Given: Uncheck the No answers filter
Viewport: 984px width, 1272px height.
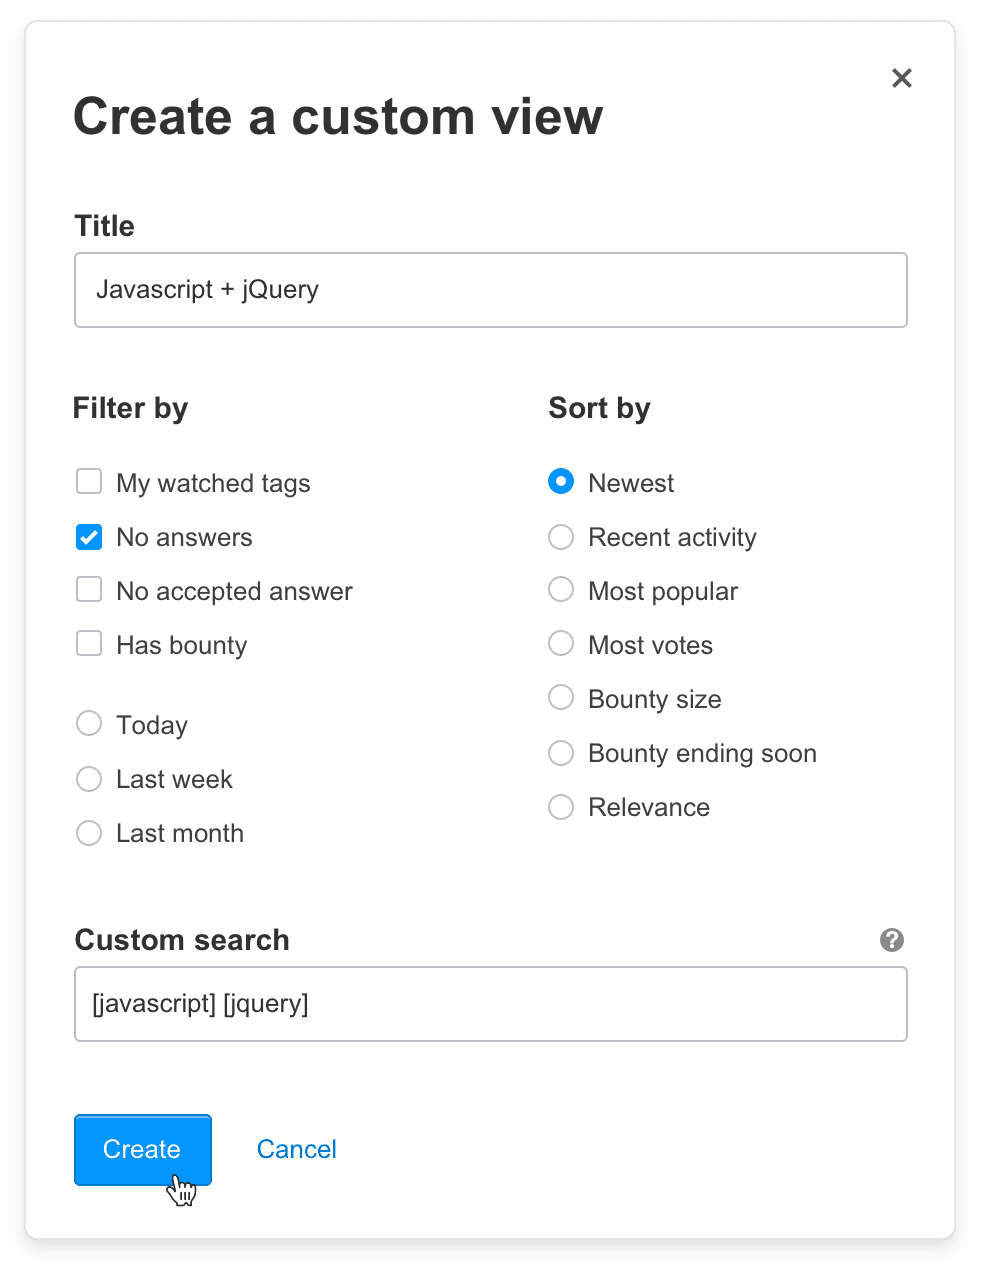Looking at the screenshot, I should point(89,537).
